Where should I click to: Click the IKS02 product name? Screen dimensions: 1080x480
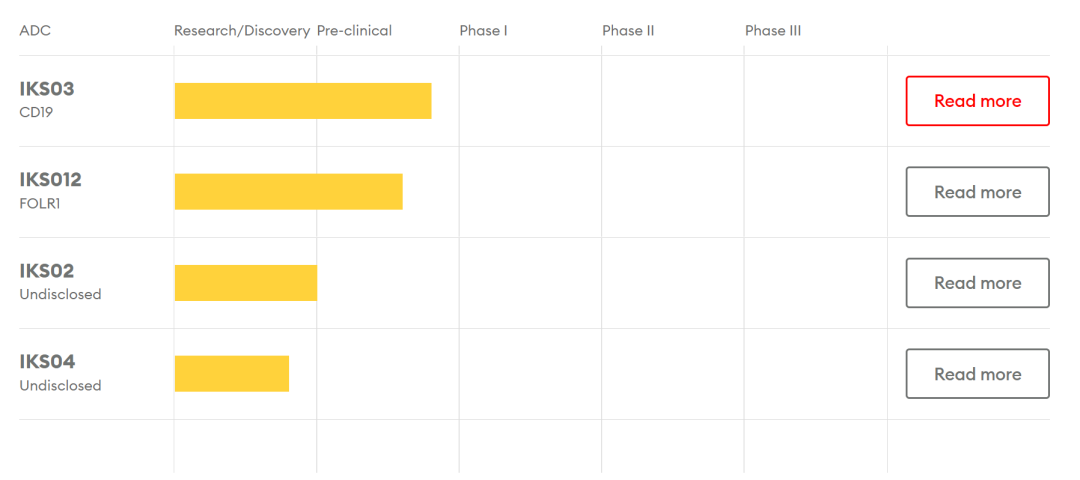[47, 271]
